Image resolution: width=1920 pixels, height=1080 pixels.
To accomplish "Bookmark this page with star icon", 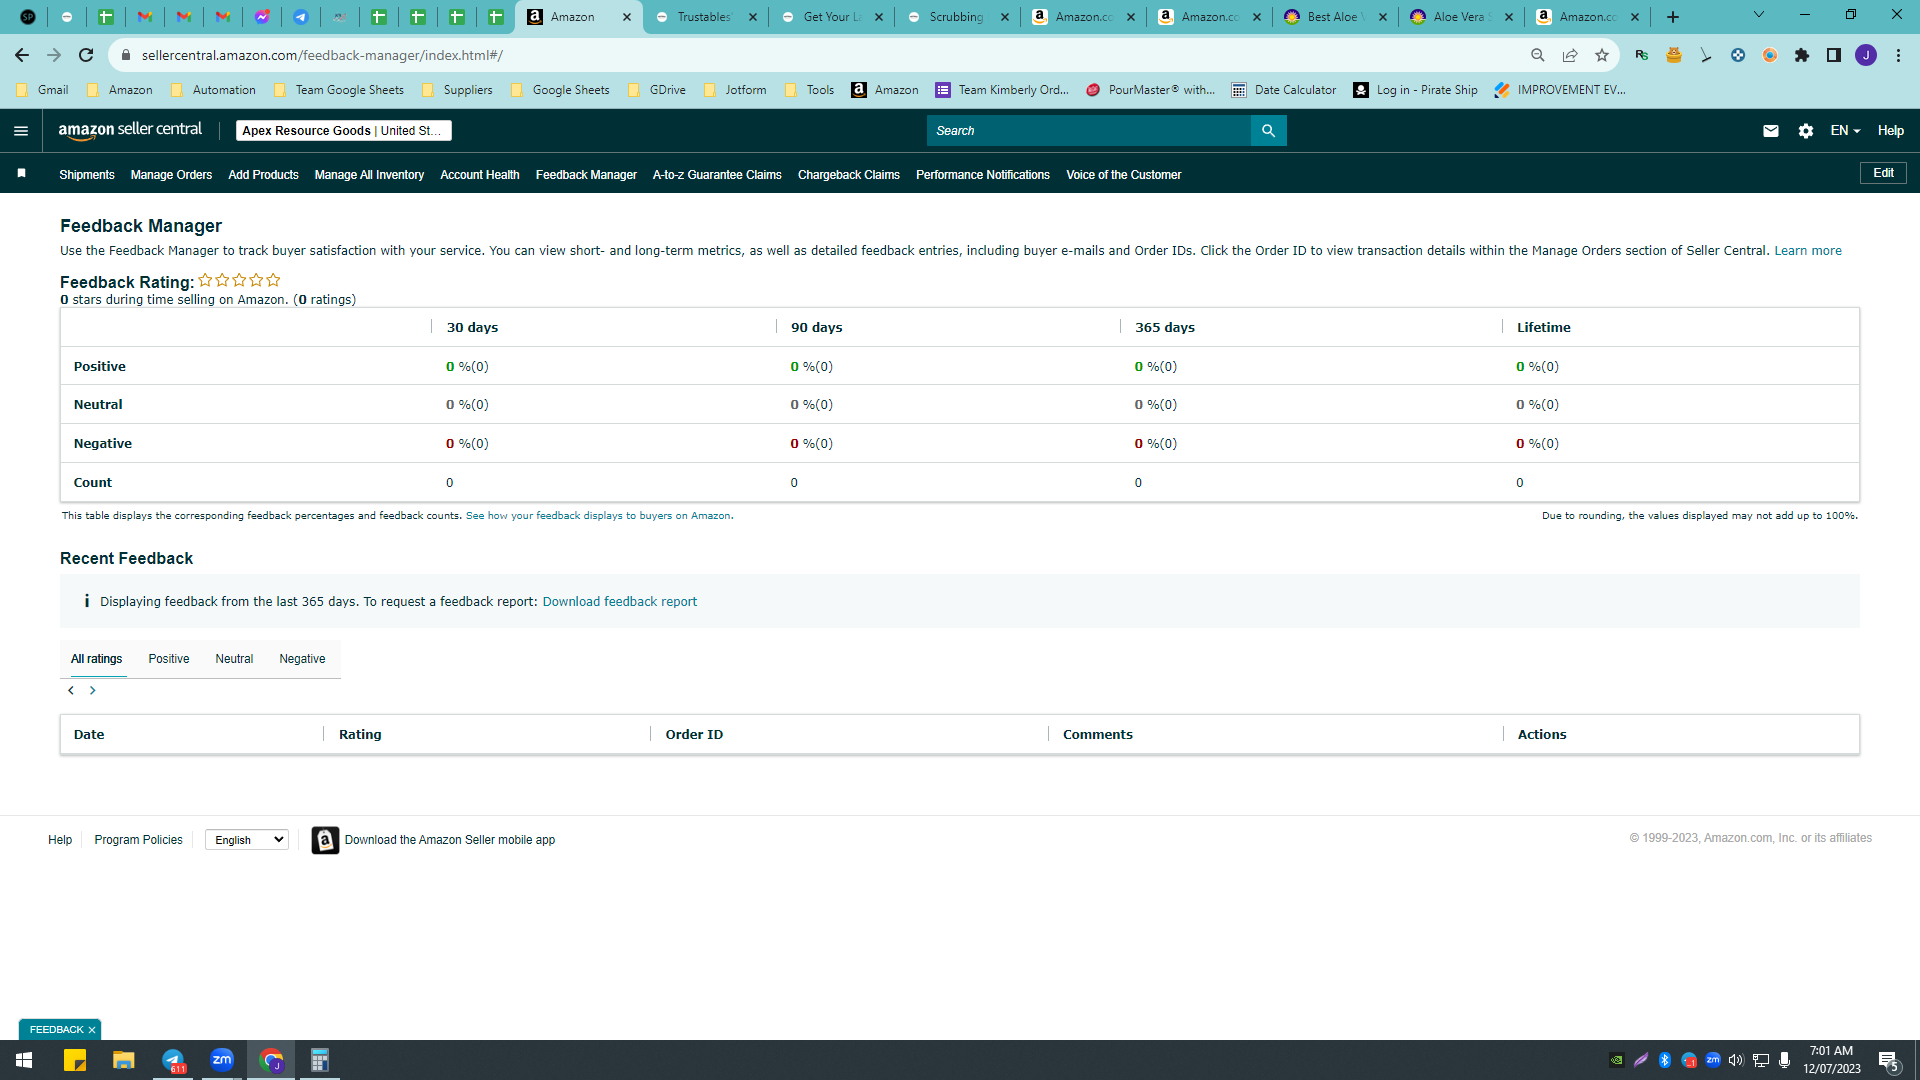I will coord(1602,55).
